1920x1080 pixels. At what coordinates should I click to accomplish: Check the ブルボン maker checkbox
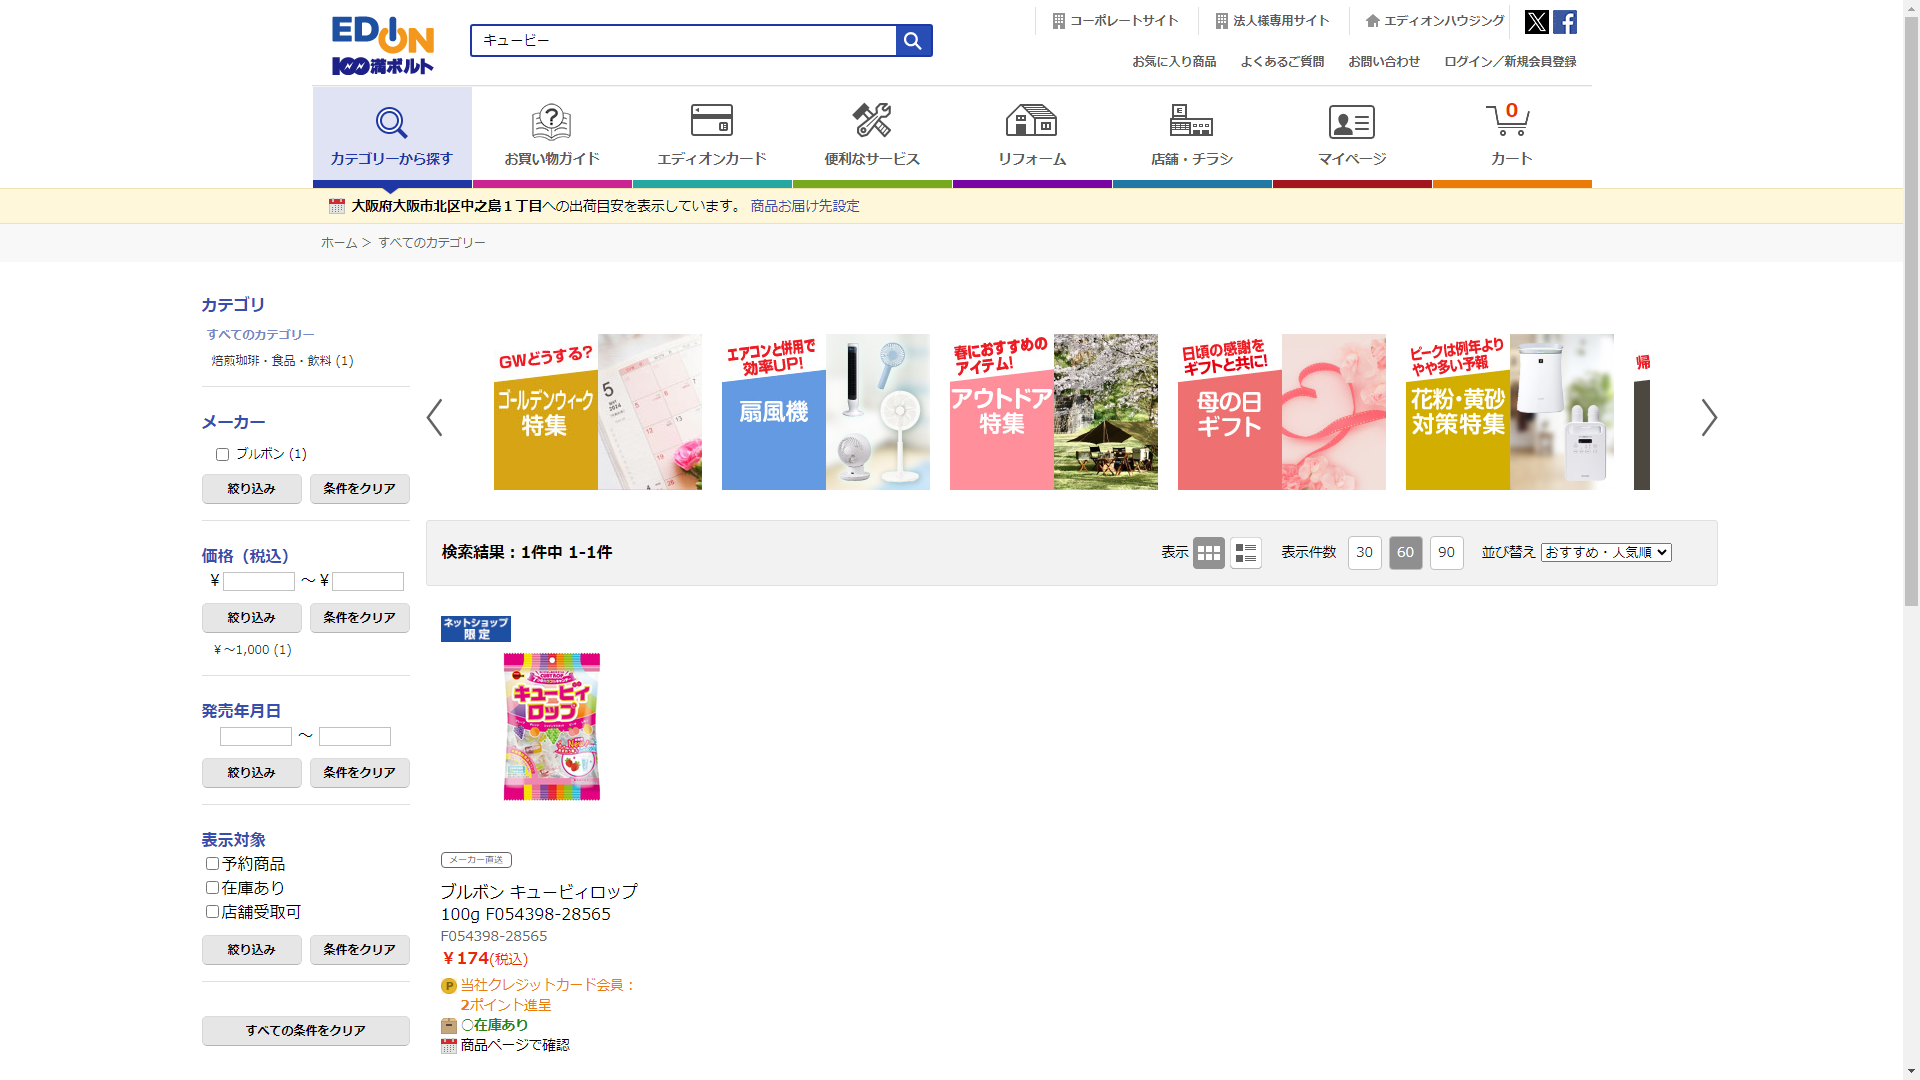(x=222, y=455)
